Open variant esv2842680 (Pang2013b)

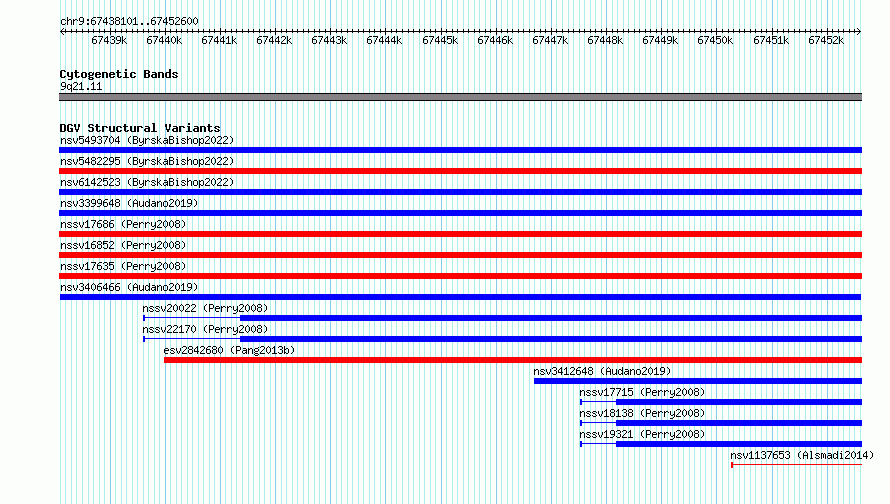(x=229, y=350)
